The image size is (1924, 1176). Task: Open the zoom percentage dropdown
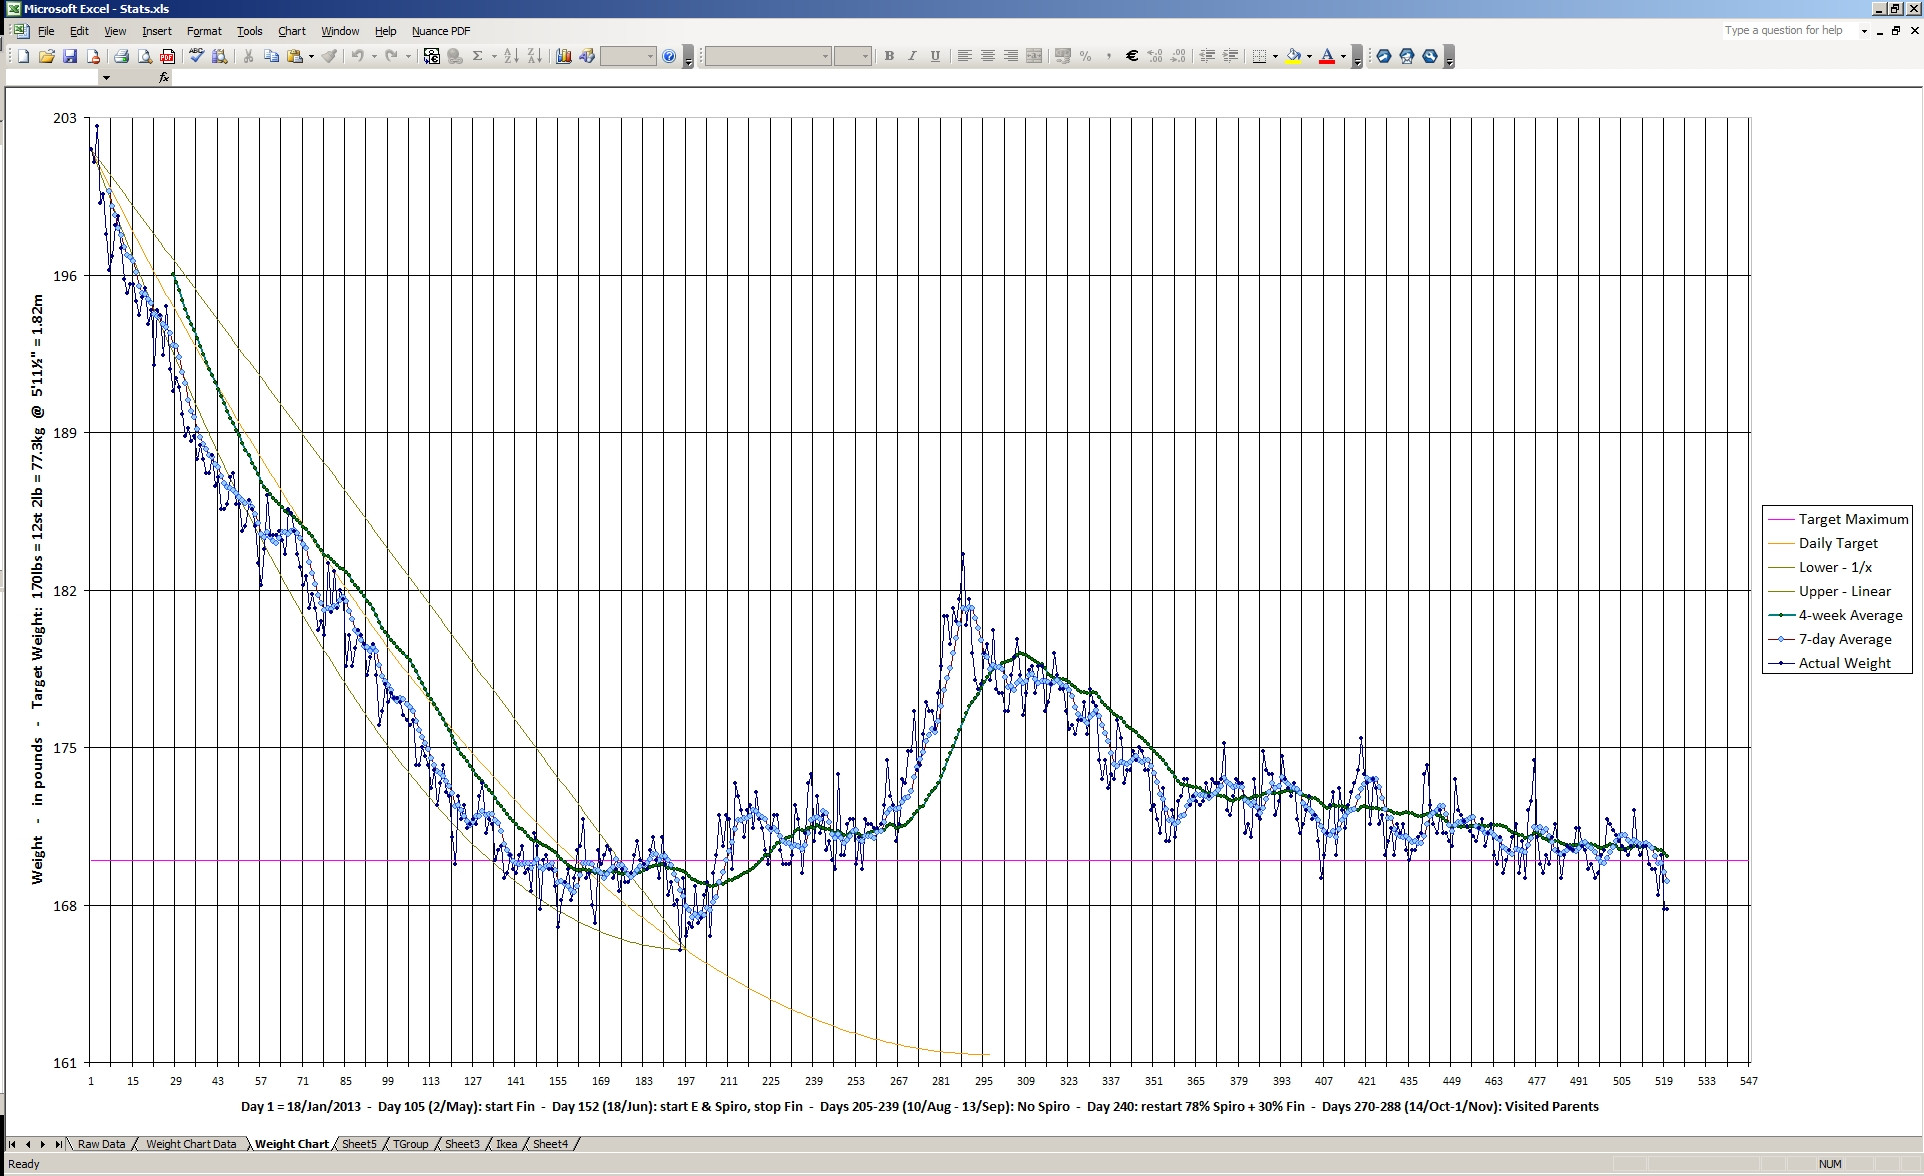(650, 56)
